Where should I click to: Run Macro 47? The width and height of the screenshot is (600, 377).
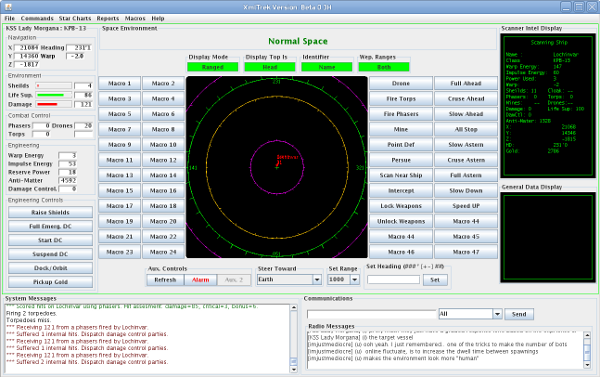(466, 252)
